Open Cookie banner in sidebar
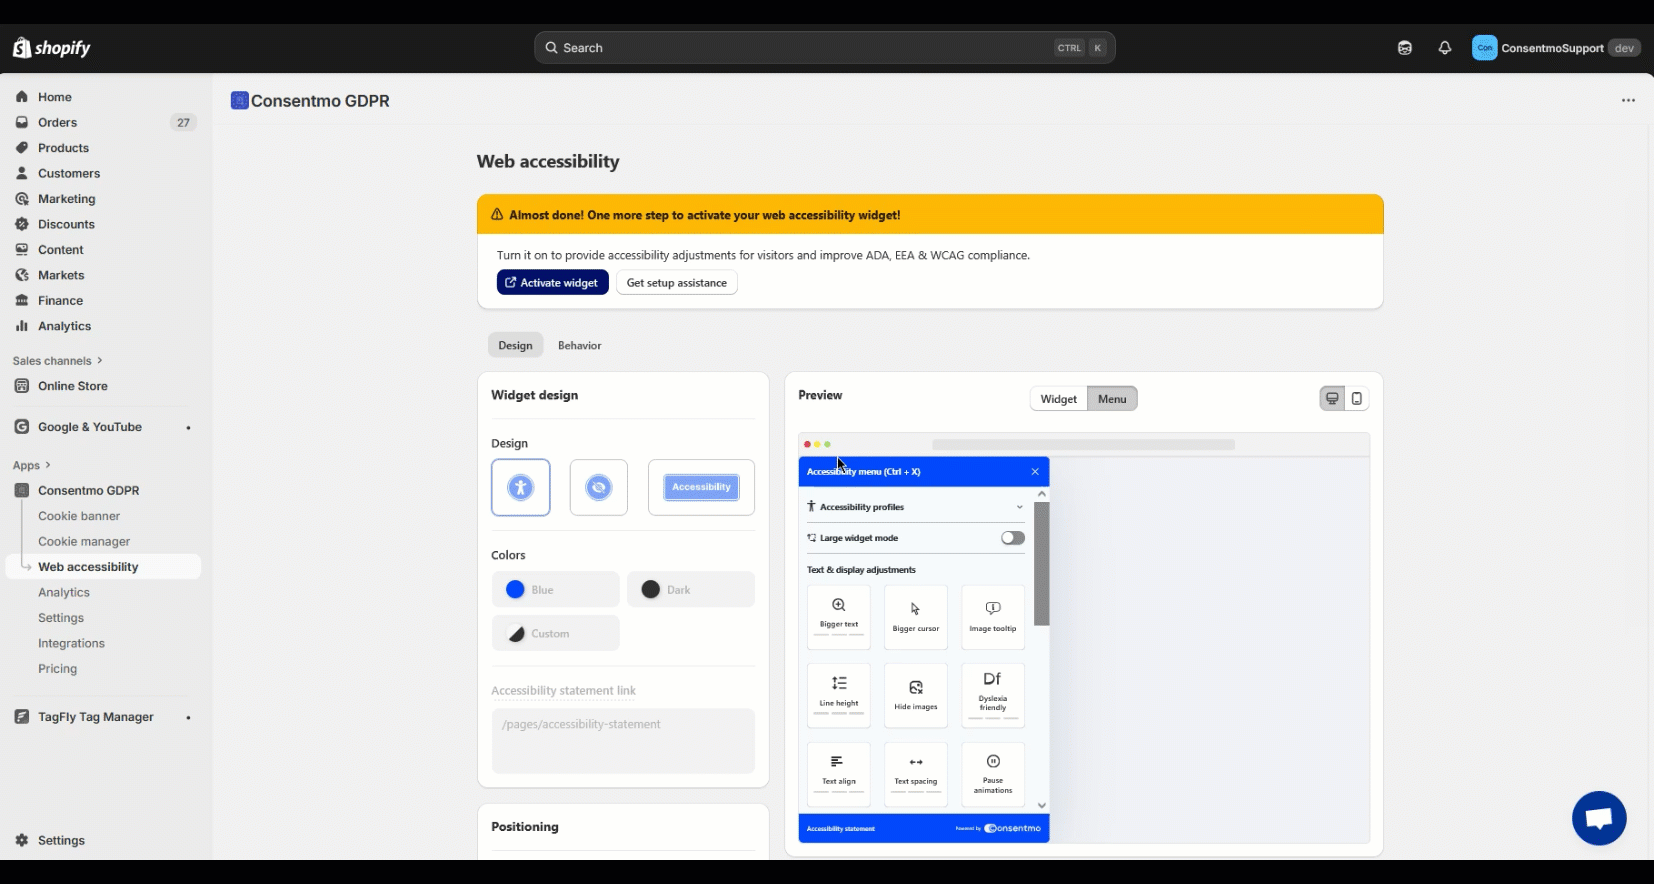This screenshot has height=884, width=1654. (79, 516)
